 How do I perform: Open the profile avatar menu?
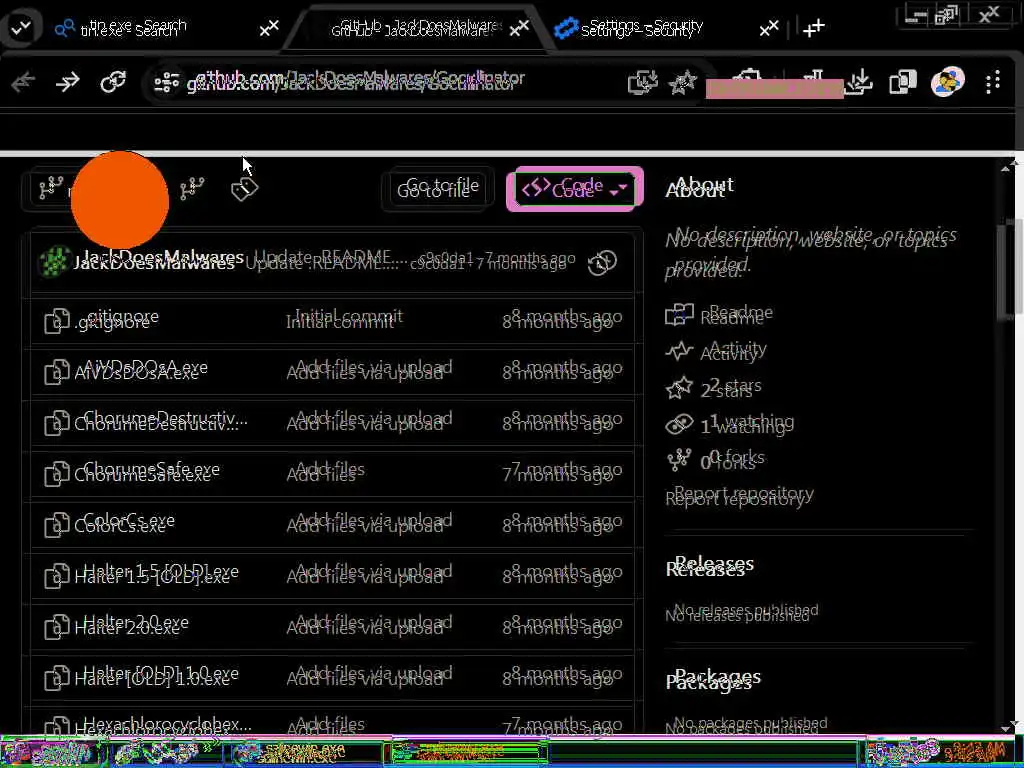(948, 82)
